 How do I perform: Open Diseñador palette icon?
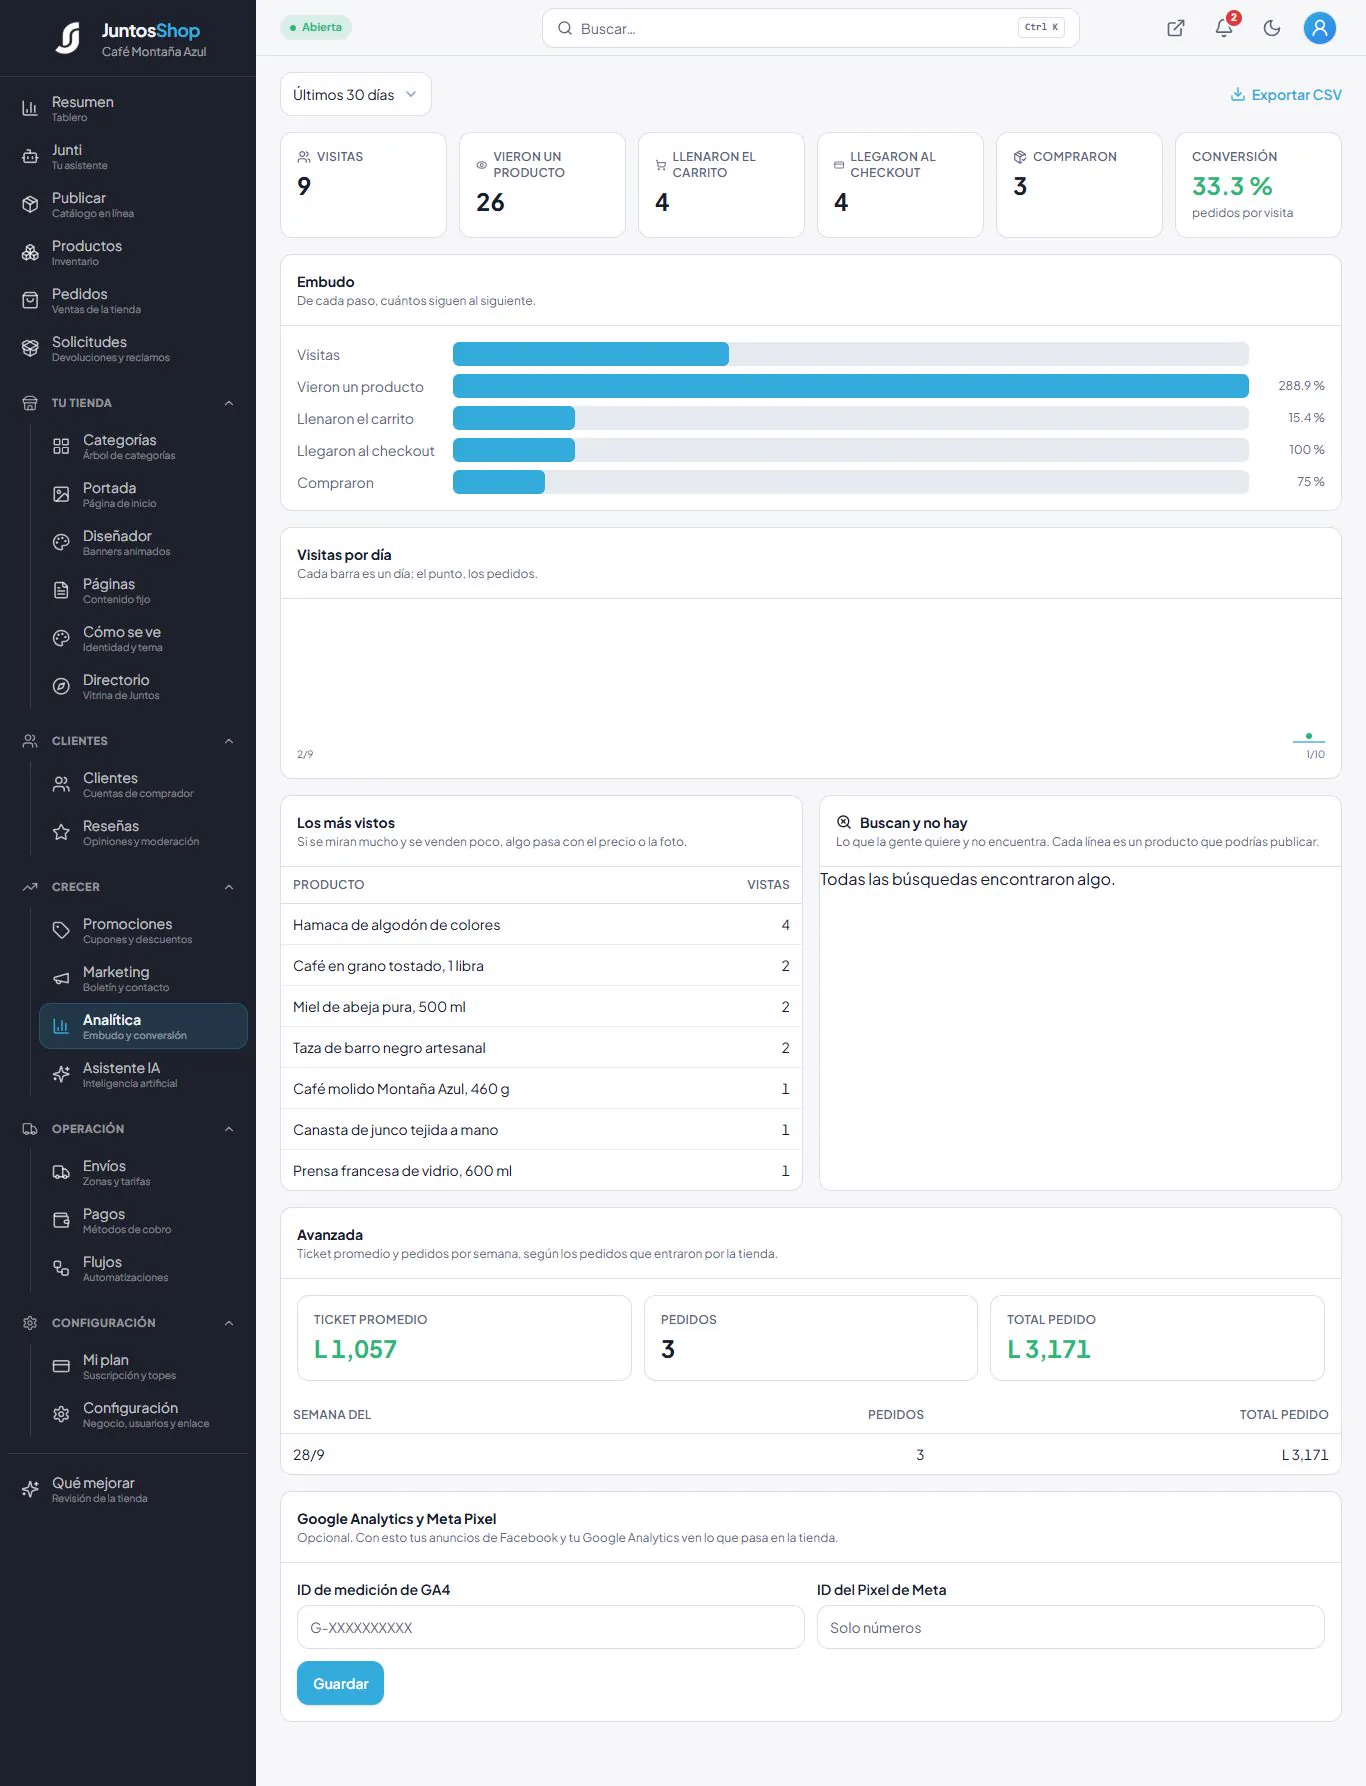pos(61,543)
